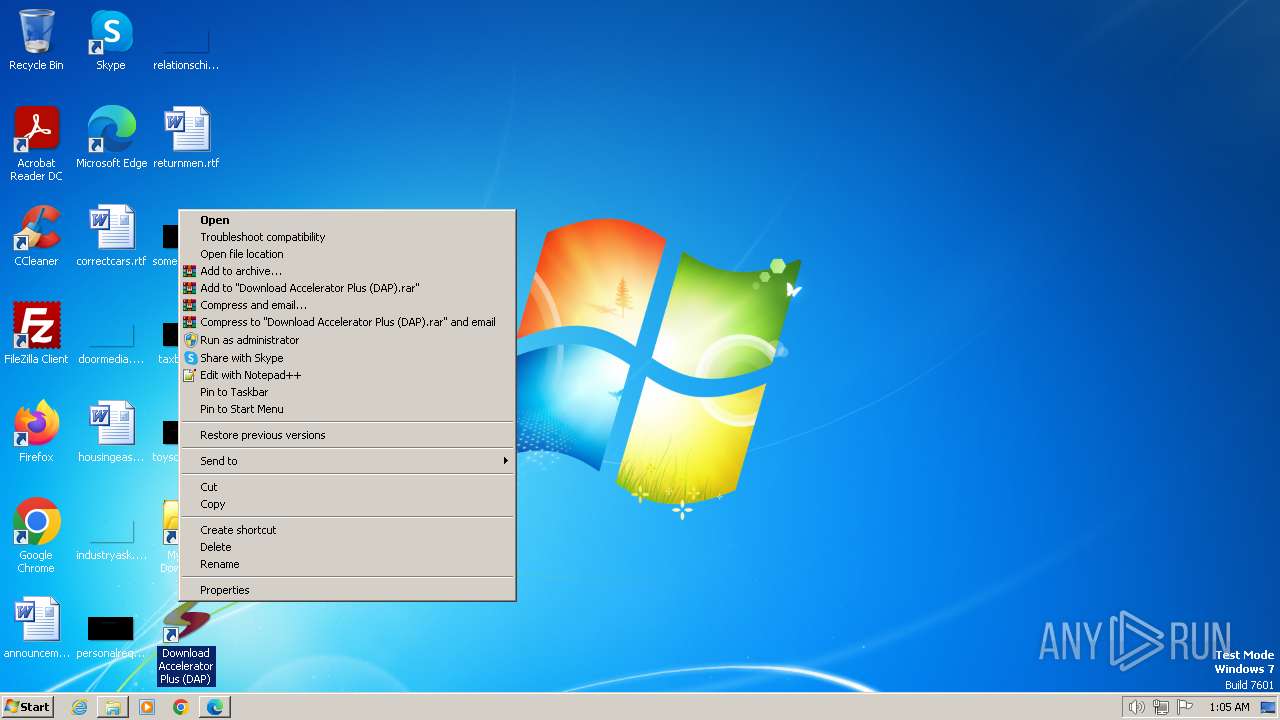Open the Firefox desktop shortcut
The width and height of the screenshot is (1280, 720).
tap(36, 432)
